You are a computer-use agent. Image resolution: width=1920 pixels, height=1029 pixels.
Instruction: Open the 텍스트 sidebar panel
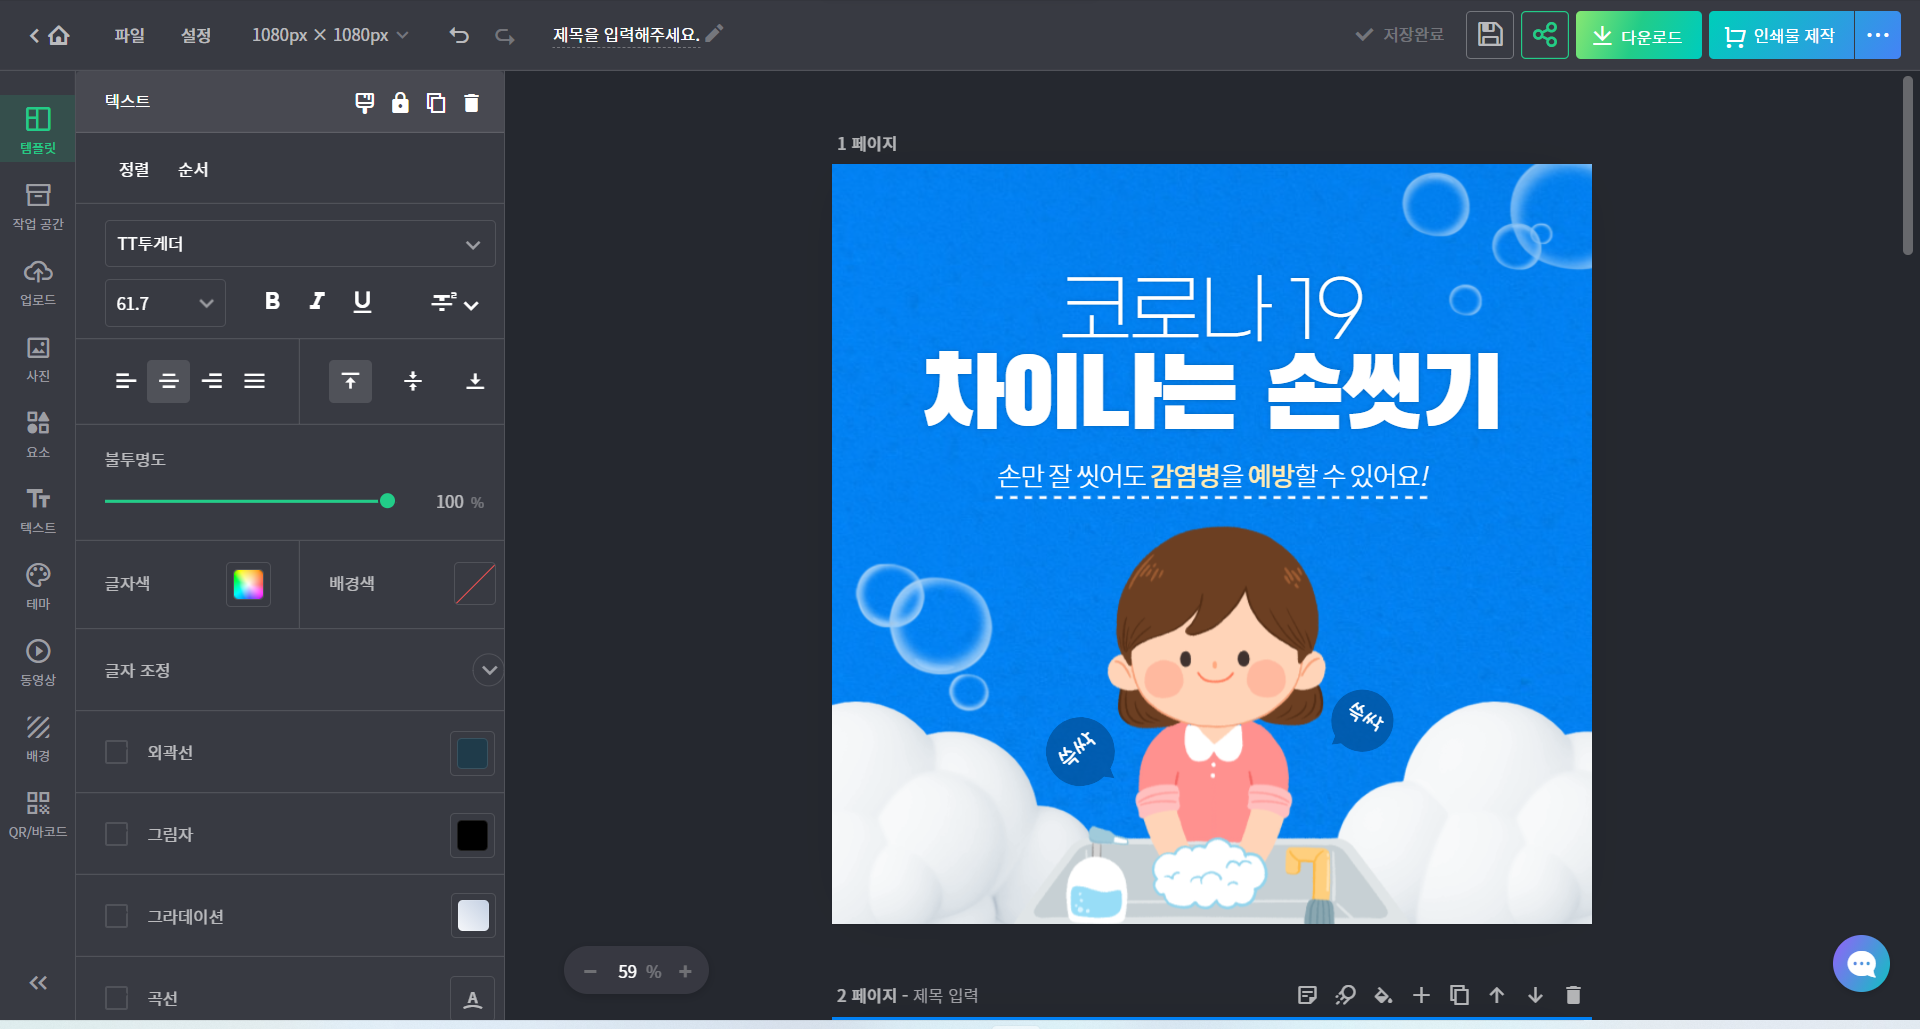38,510
